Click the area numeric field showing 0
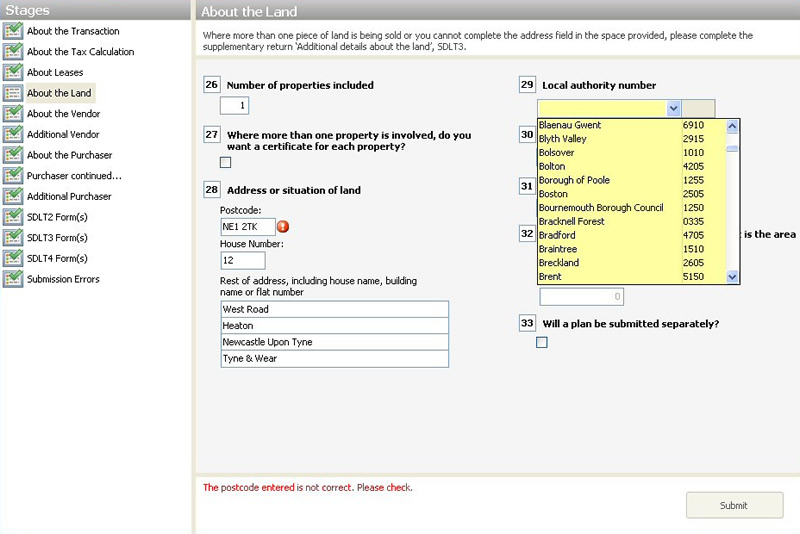The image size is (800, 534). (582, 296)
